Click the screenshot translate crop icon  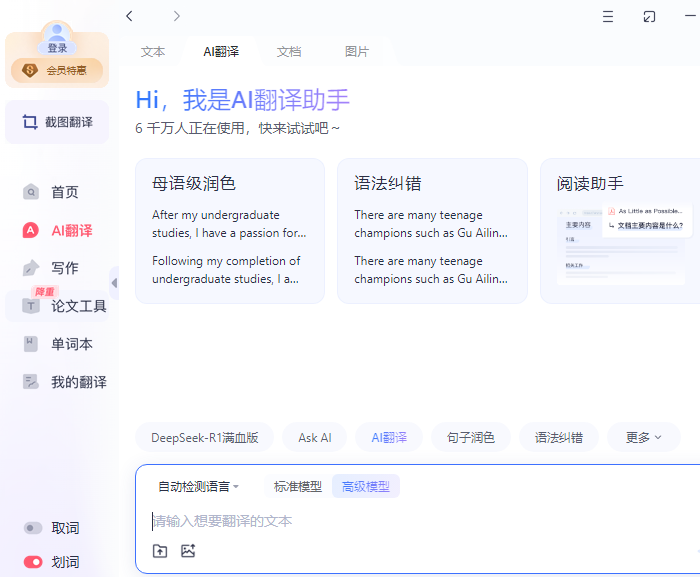pos(30,122)
